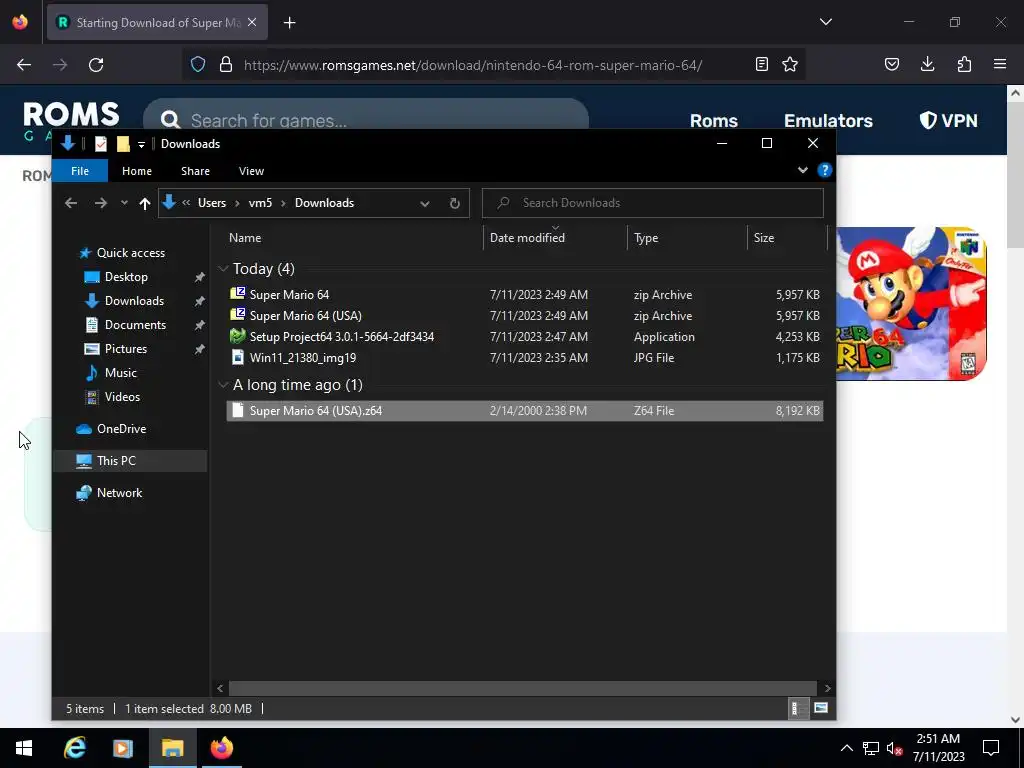Click the tracking protection shield icon
Image resolution: width=1024 pixels, height=768 pixels.
click(198, 64)
